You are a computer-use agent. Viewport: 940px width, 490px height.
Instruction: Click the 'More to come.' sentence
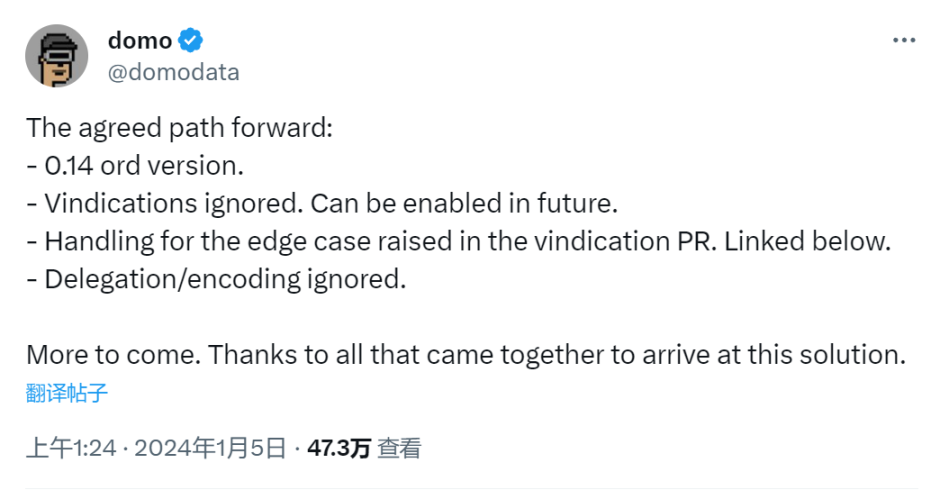click(x=113, y=354)
